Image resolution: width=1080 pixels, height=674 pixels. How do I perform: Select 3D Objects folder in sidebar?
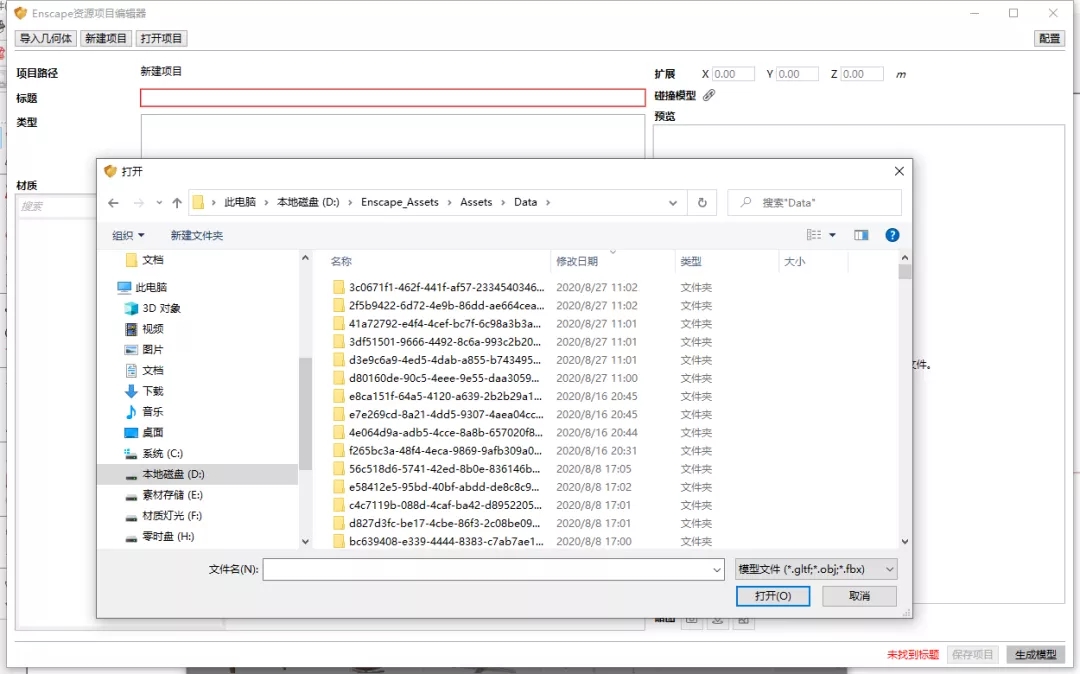(161, 308)
